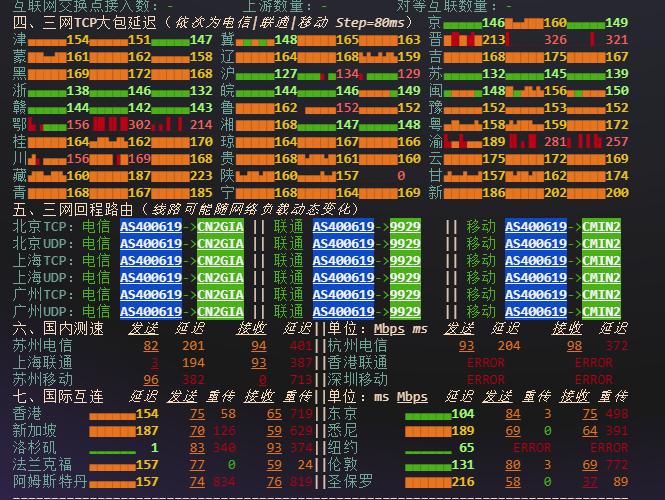Click the ERROR text beside 香港联通
This screenshot has height=500, width=665.
click(x=485, y=363)
